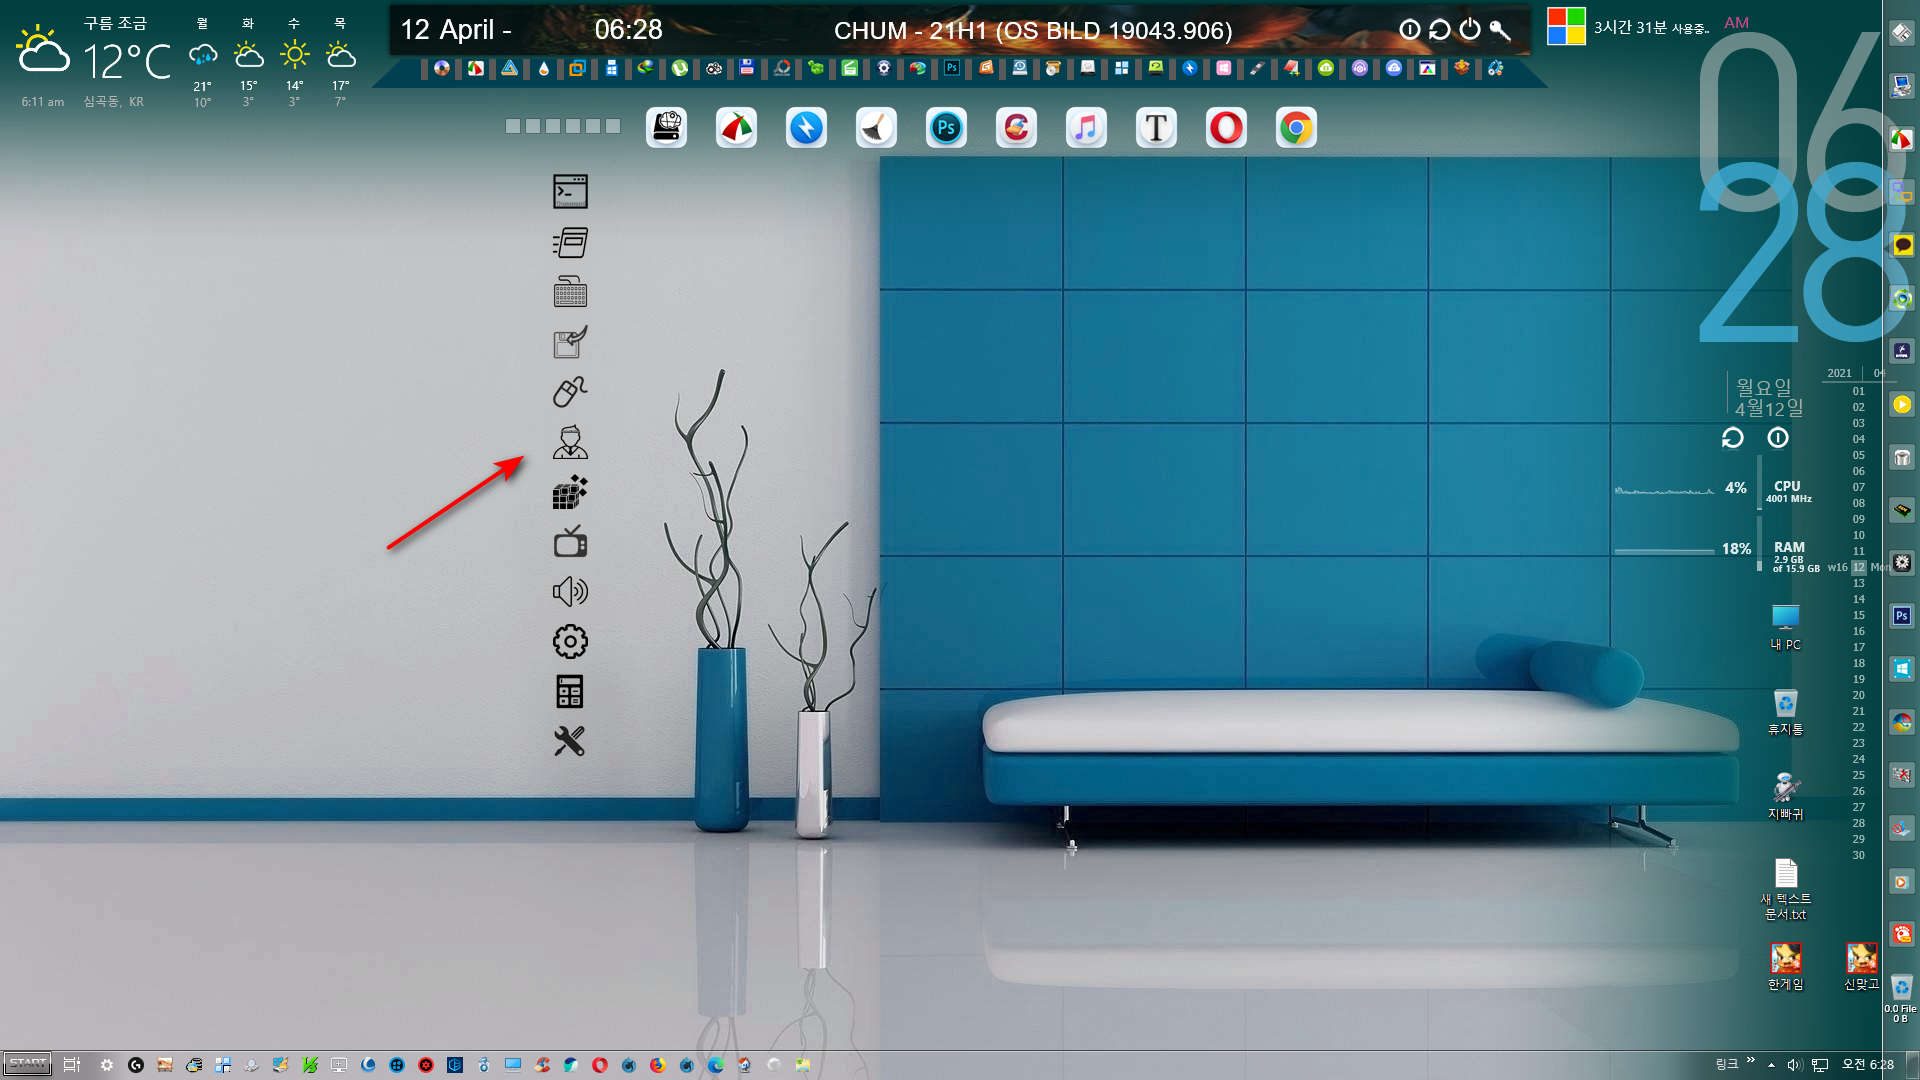This screenshot has width=1920, height=1080.
Task: Open the small Photoshop icon in the top strip
Action: pos(951,68)
